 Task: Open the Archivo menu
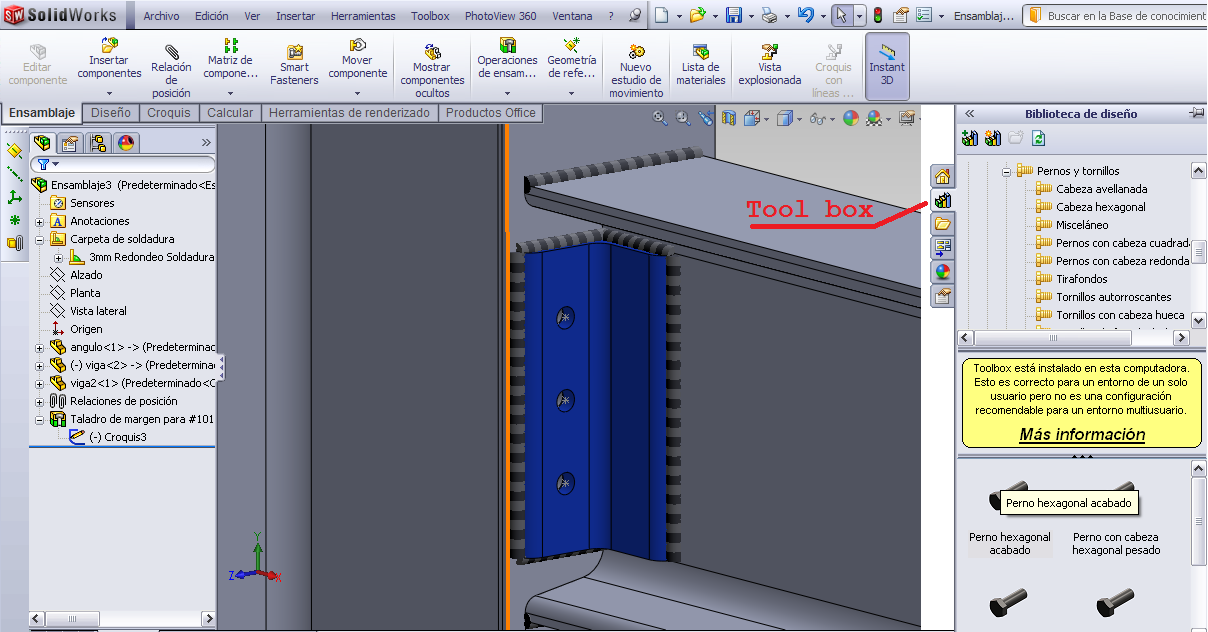pyautogui.click(x=161, y=16)
